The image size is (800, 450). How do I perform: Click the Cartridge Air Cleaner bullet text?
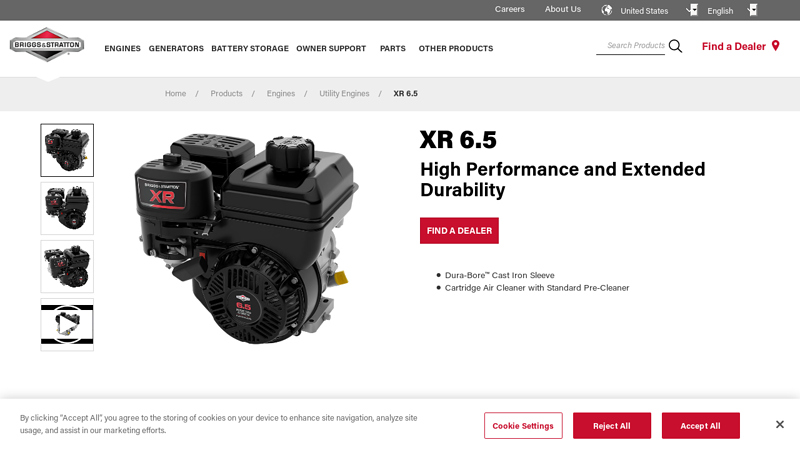[537, 288]
